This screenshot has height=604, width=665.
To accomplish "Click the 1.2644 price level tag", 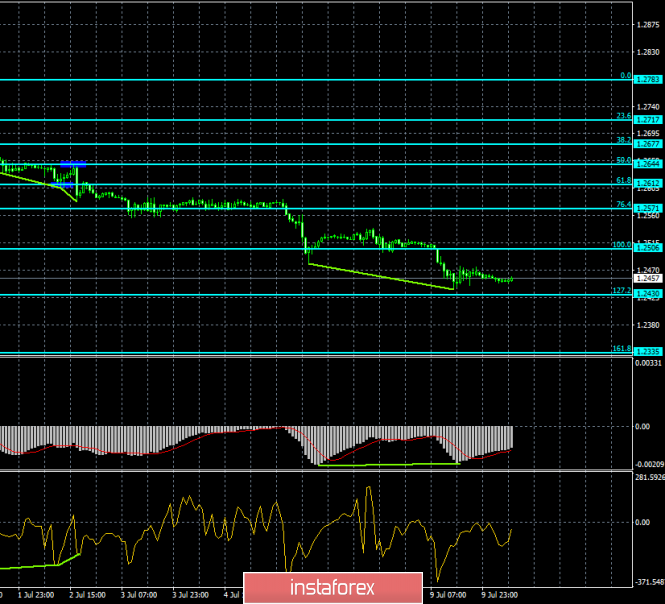I will tap(649, 164).
